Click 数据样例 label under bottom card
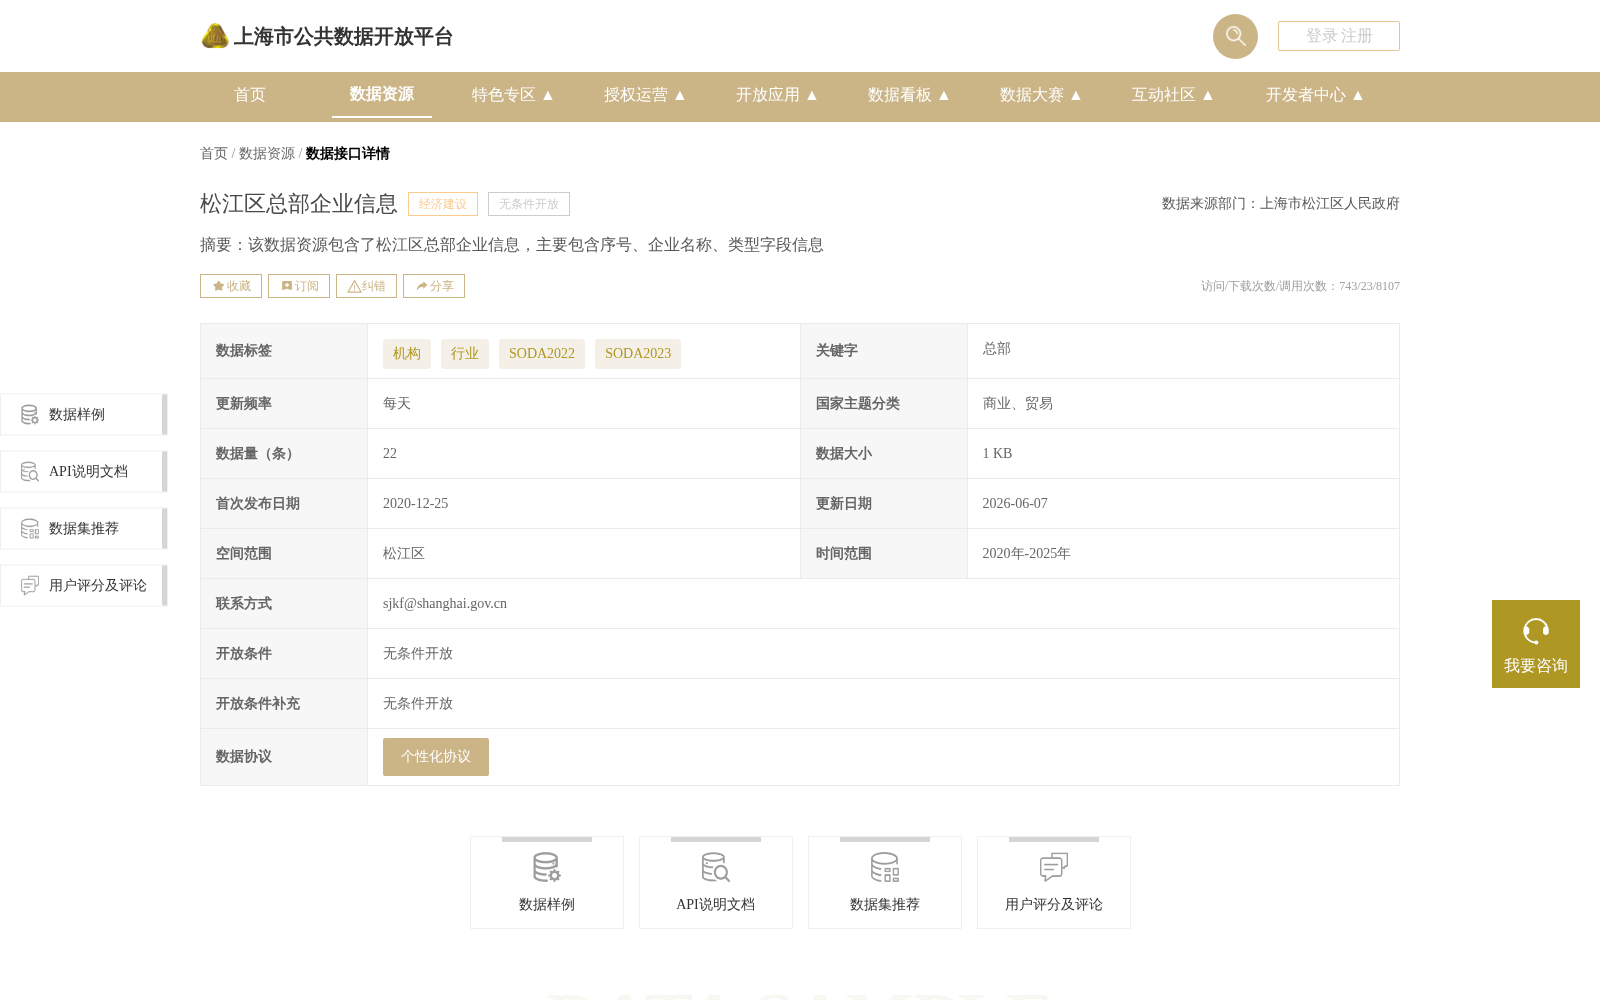This screenshot has height=1000, width=1600. (547, 905)
